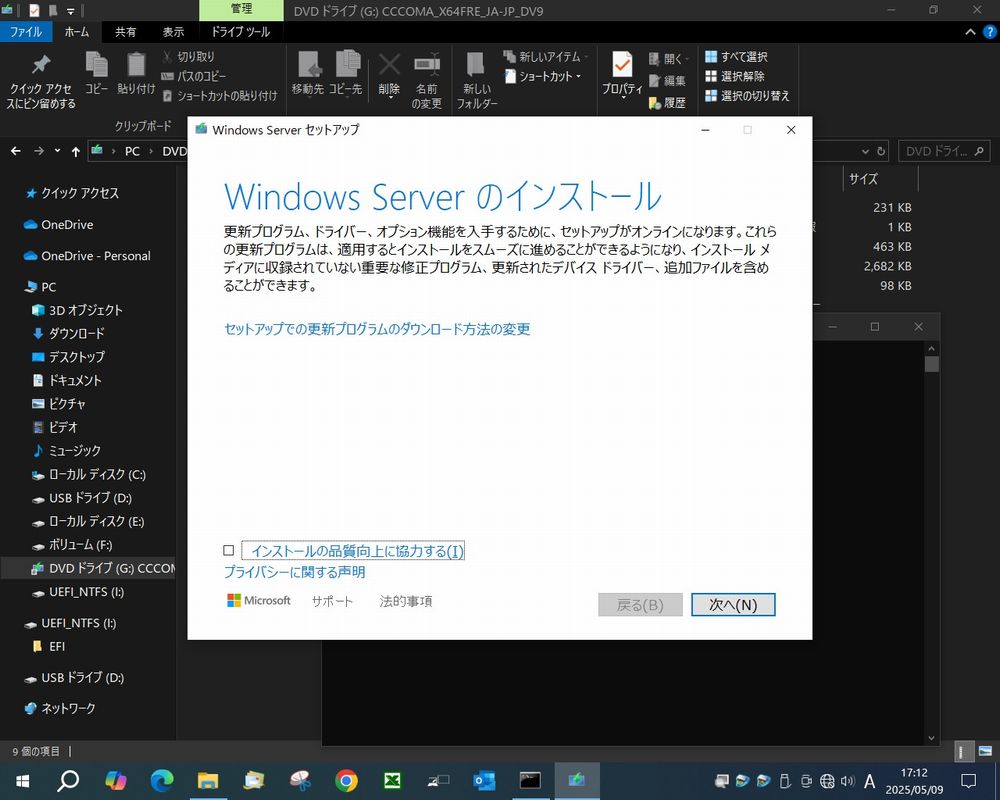Image resolution: width=1000 pixels, height=800 pixels.
Task: Click the 名前の変更 rename icon
Action: [x=427, y=64]
